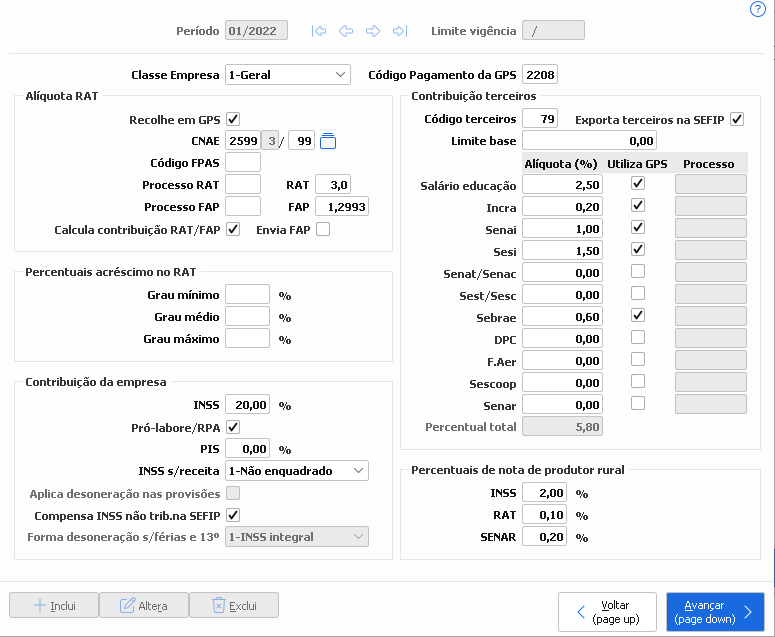Enable the Envia FAP checkbox
This screenshot has height=637, width=775.
tap(322, 229)
